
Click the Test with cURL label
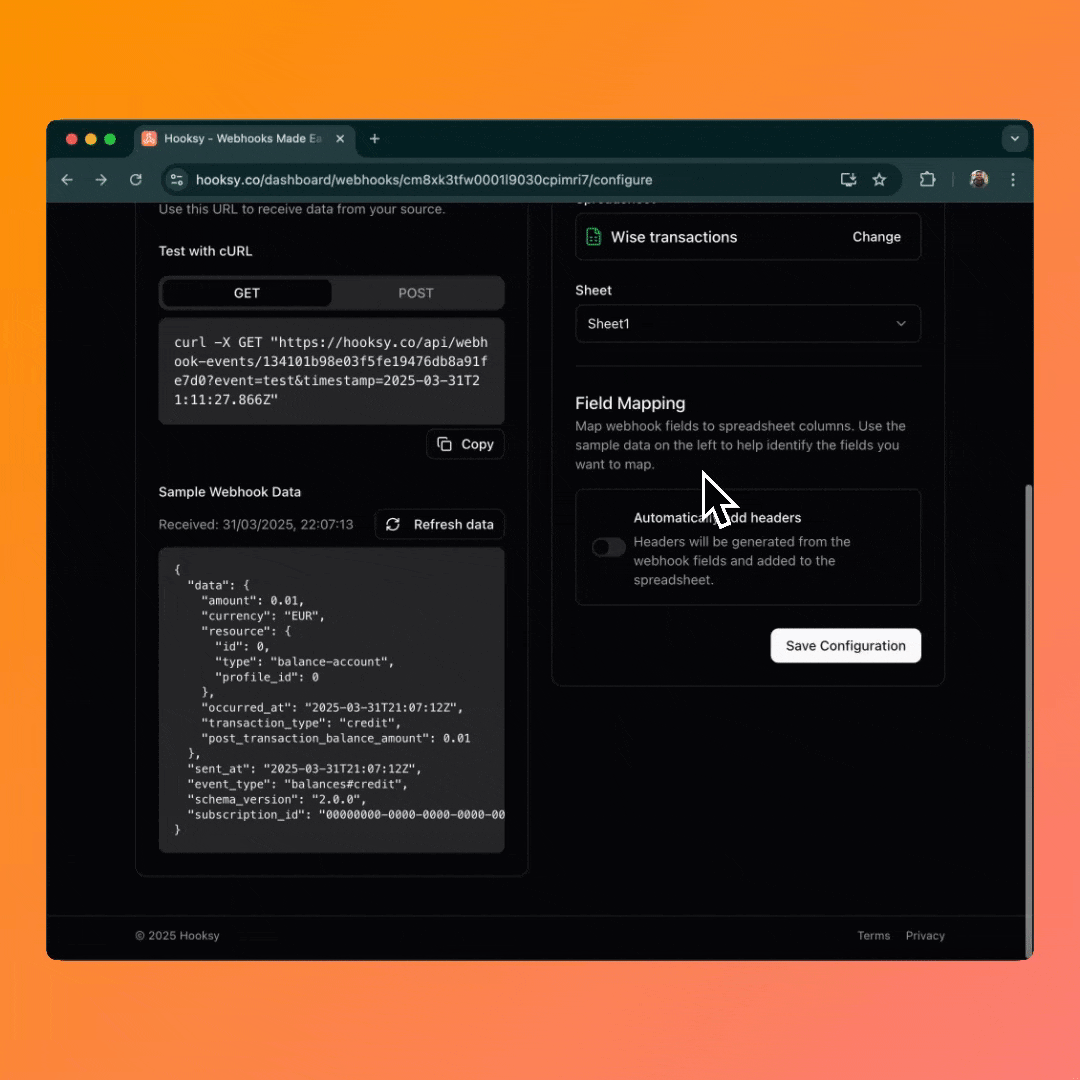click(205, 251)
